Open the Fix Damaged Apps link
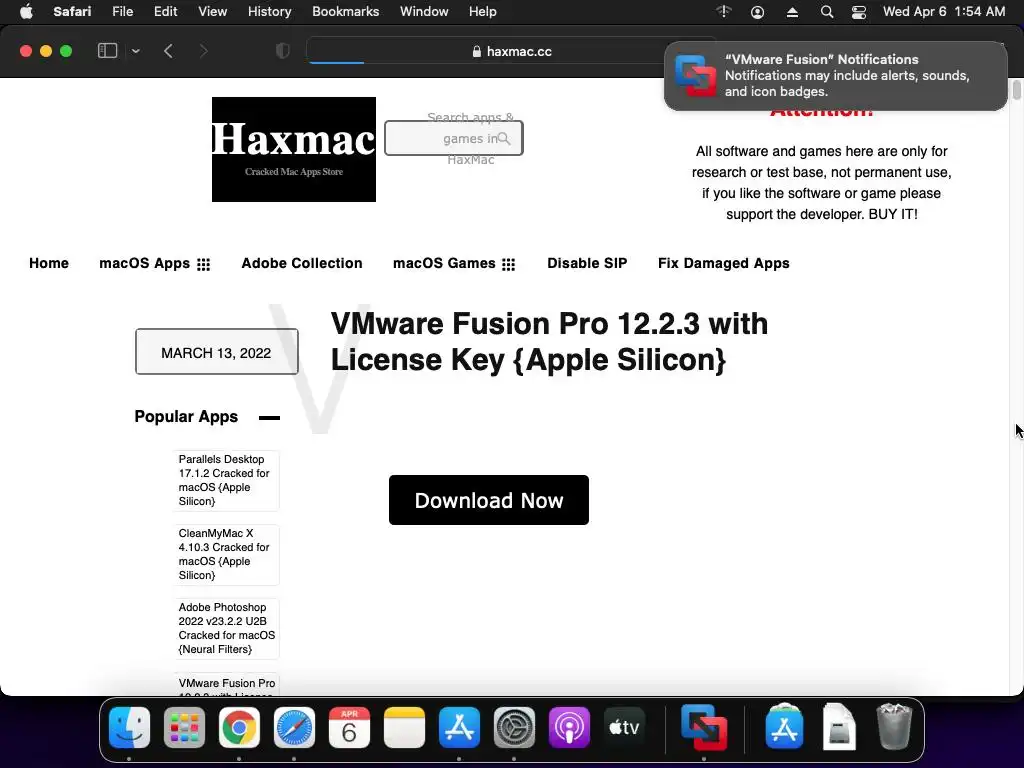Image resolution: width=1024 pixels, height=768 pixels. coord(724,263)
